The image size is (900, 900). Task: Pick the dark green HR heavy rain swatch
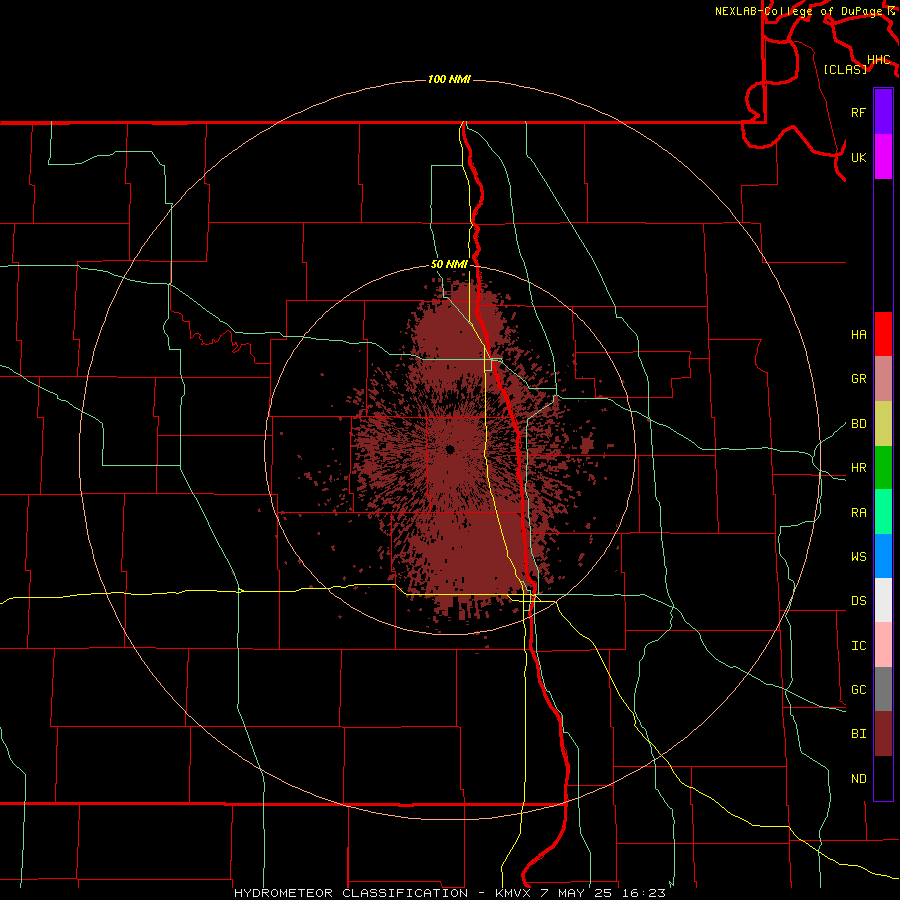point(883,467)
